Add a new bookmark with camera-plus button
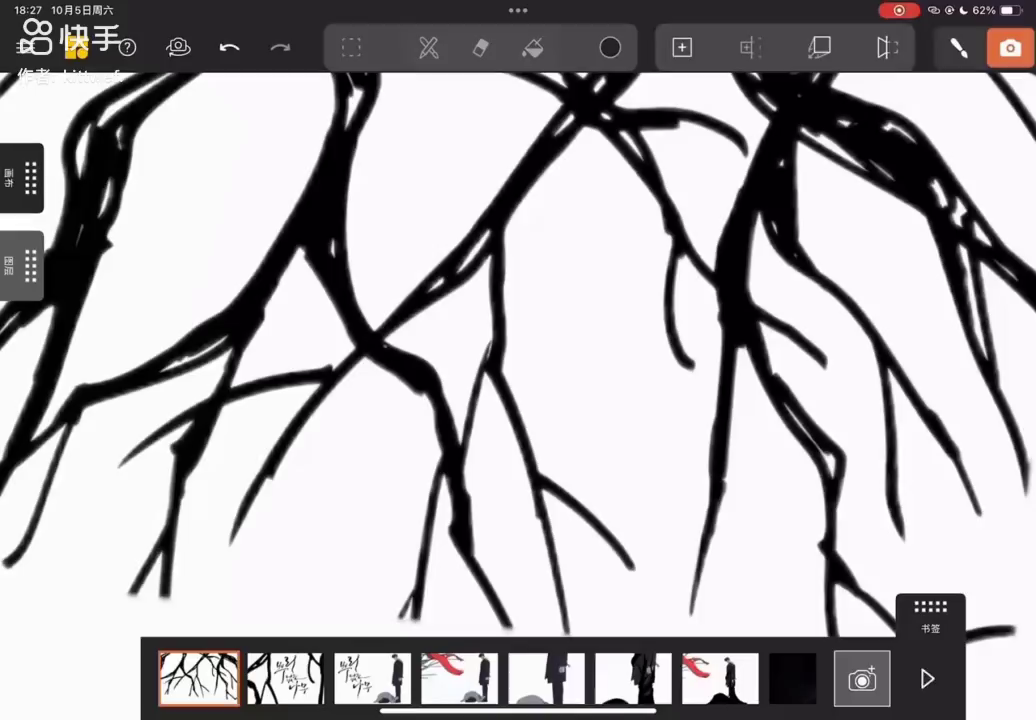Viewport: 1036px width, 720px height. 862,679
